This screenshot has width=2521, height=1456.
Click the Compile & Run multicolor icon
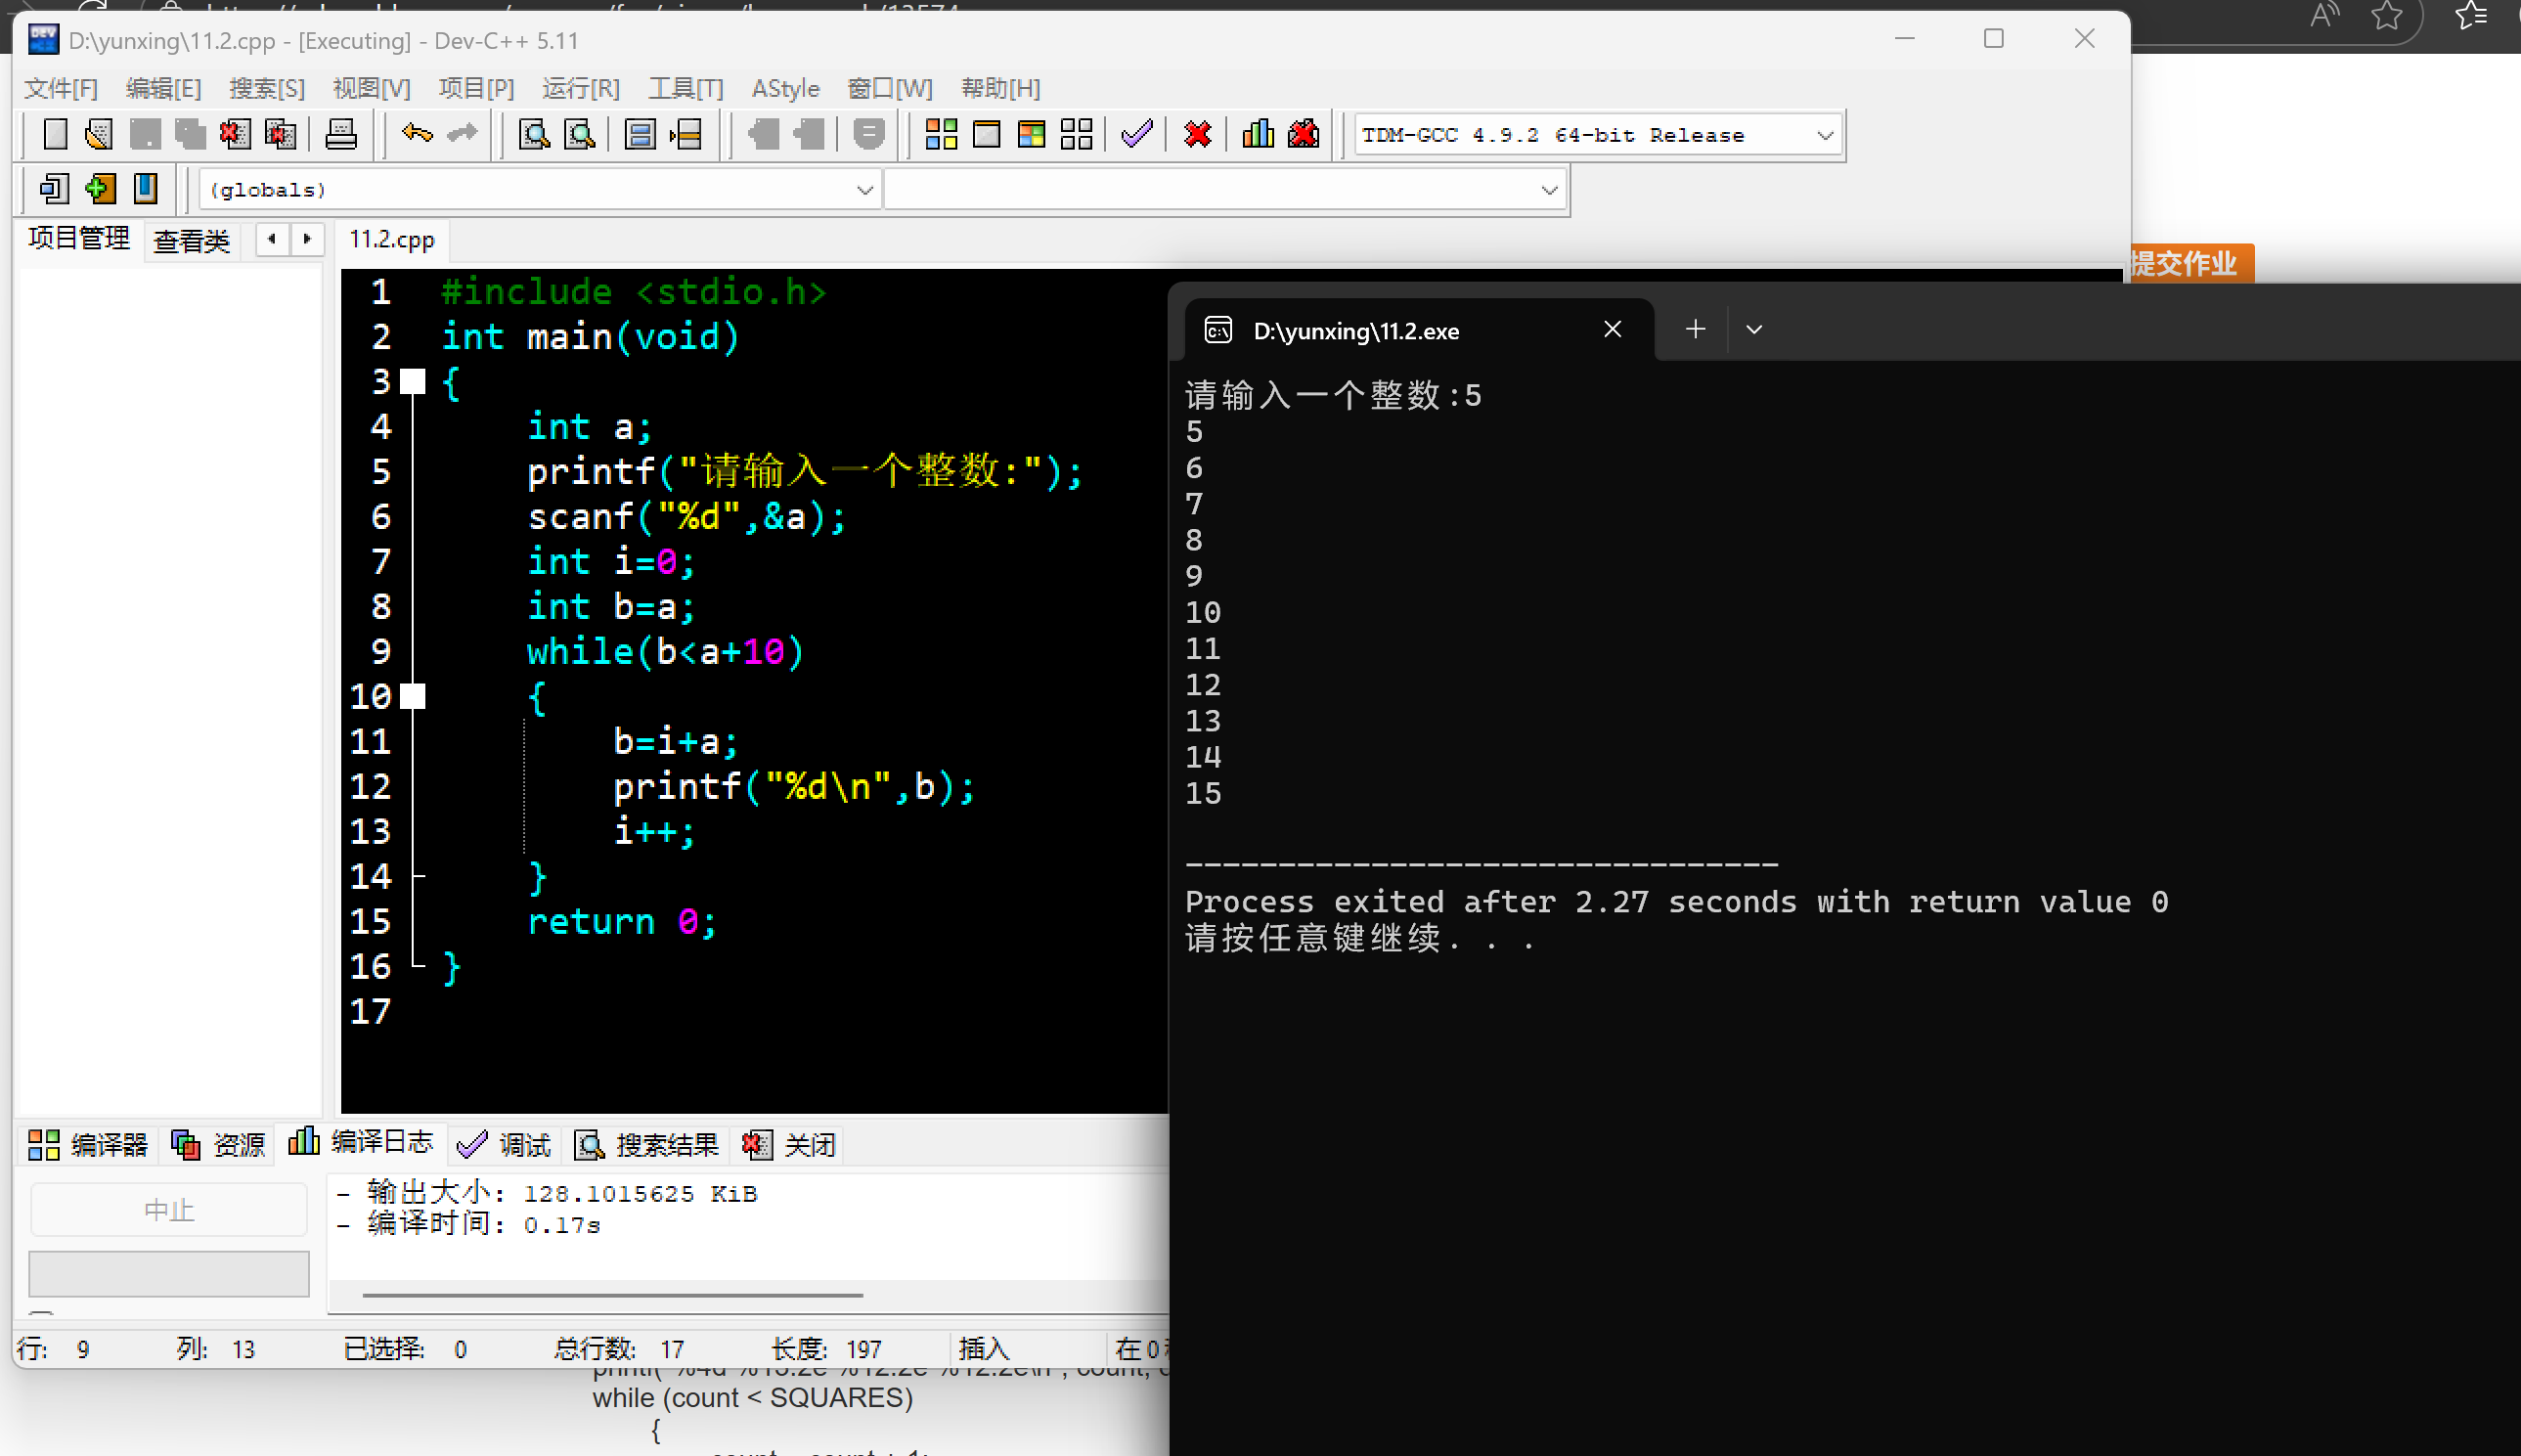coord(1031,134)
